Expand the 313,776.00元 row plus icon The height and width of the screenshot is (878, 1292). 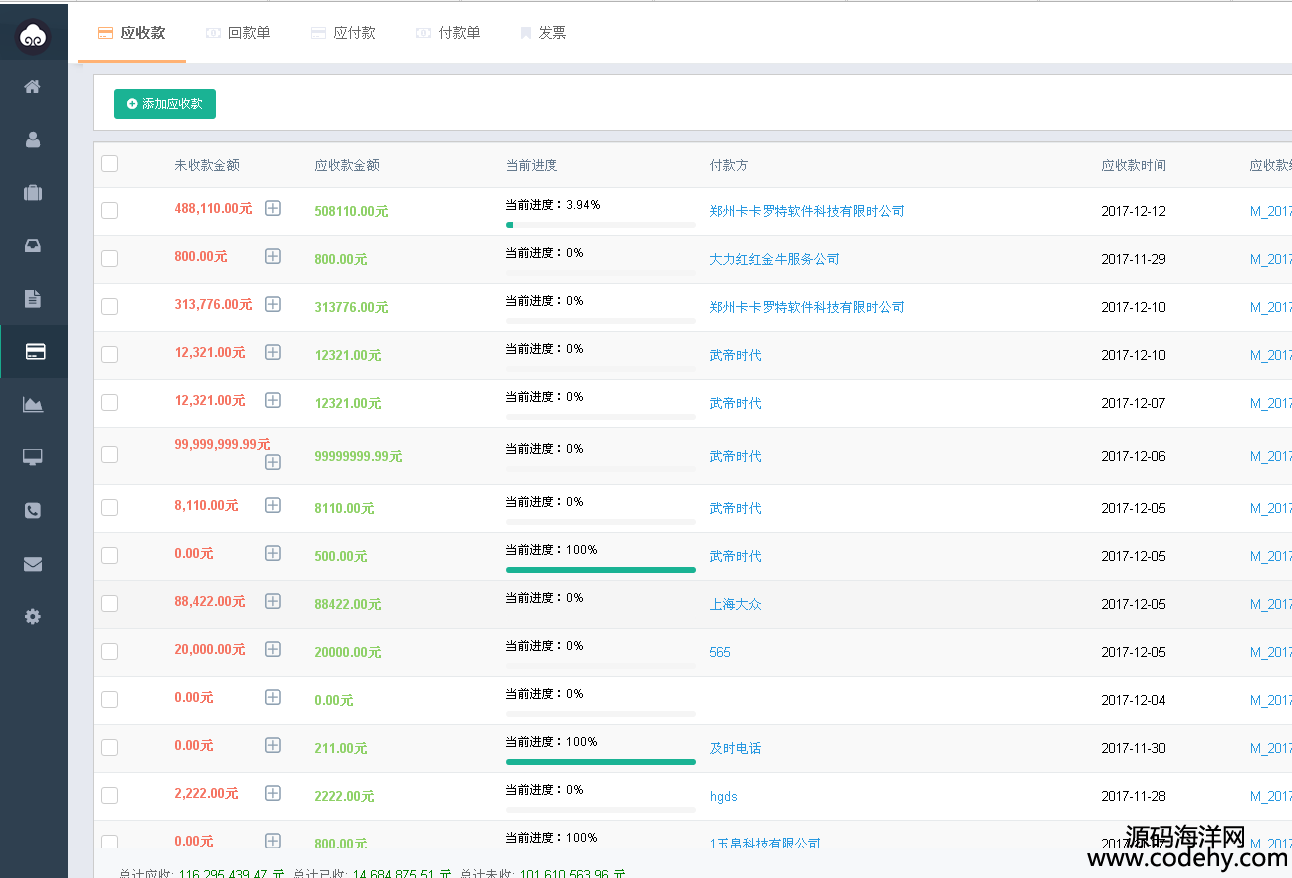273,304
